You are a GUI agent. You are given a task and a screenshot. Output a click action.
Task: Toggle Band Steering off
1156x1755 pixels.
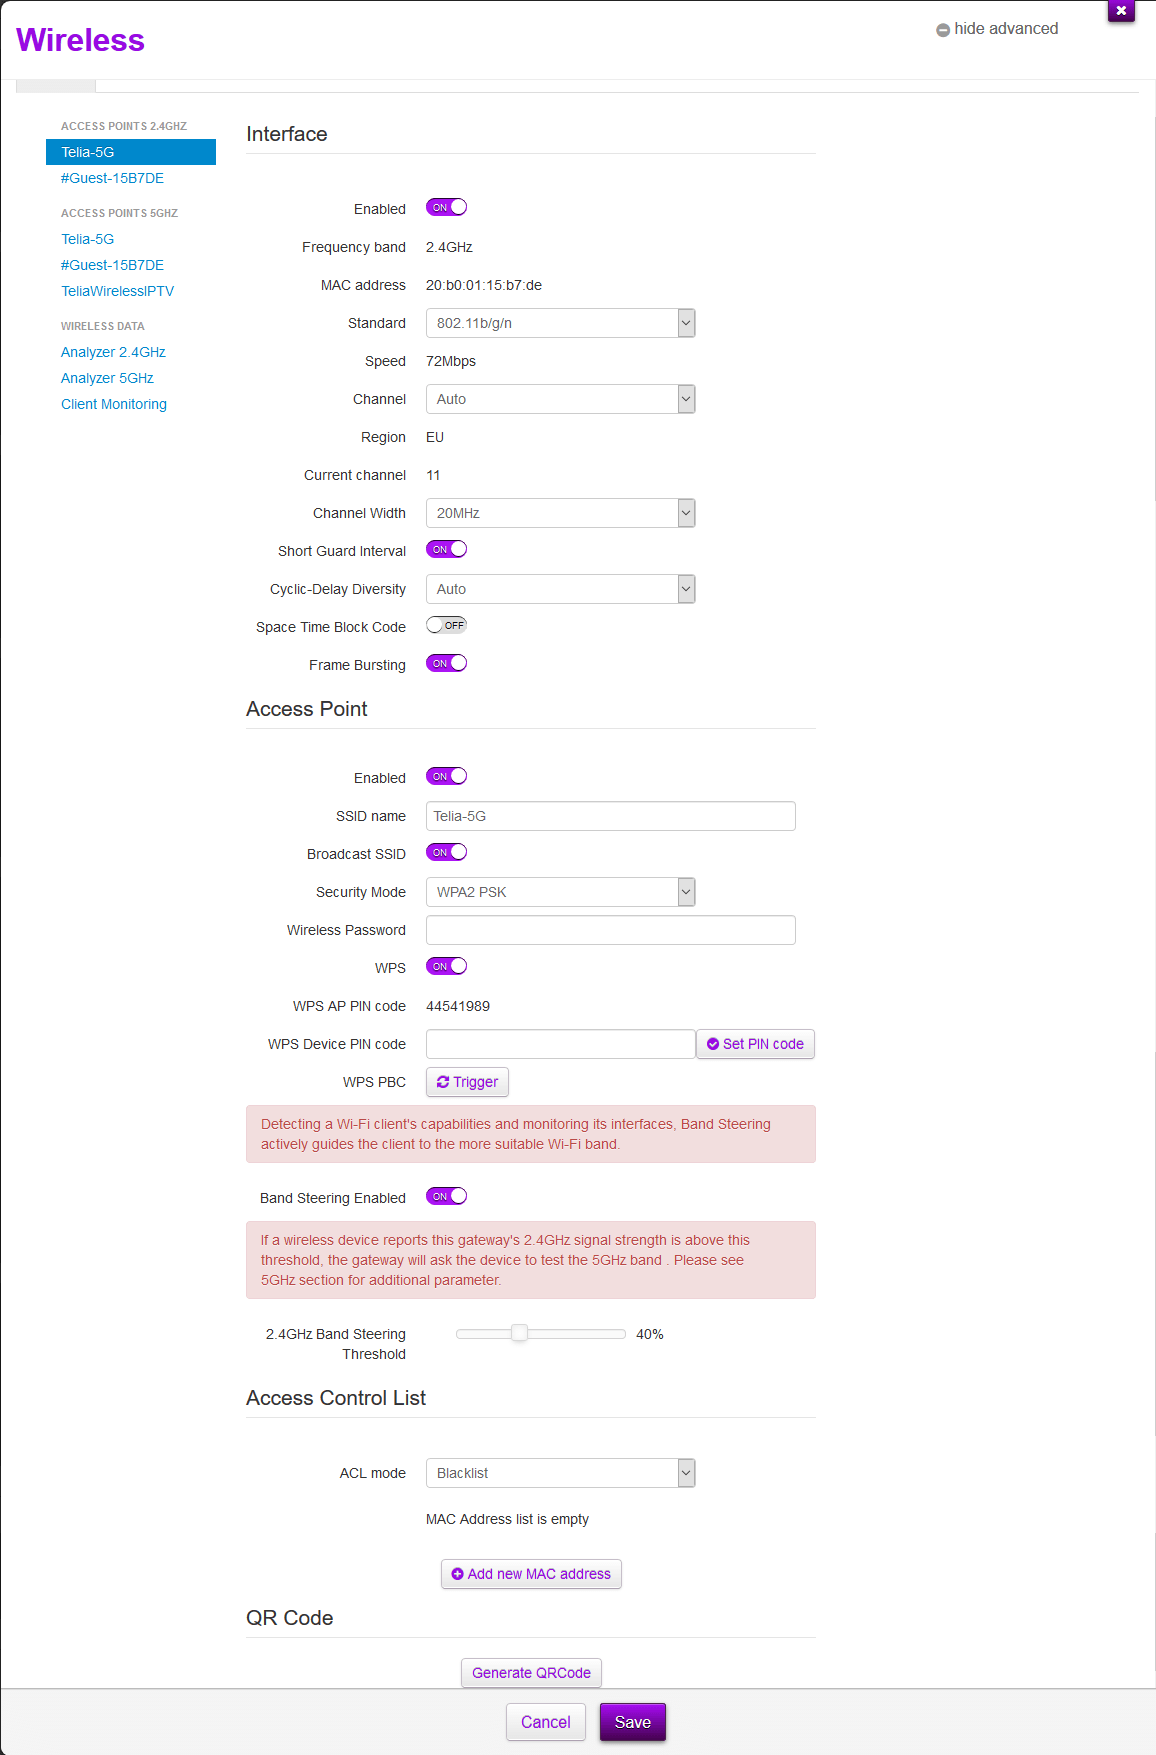point(446,1195)
